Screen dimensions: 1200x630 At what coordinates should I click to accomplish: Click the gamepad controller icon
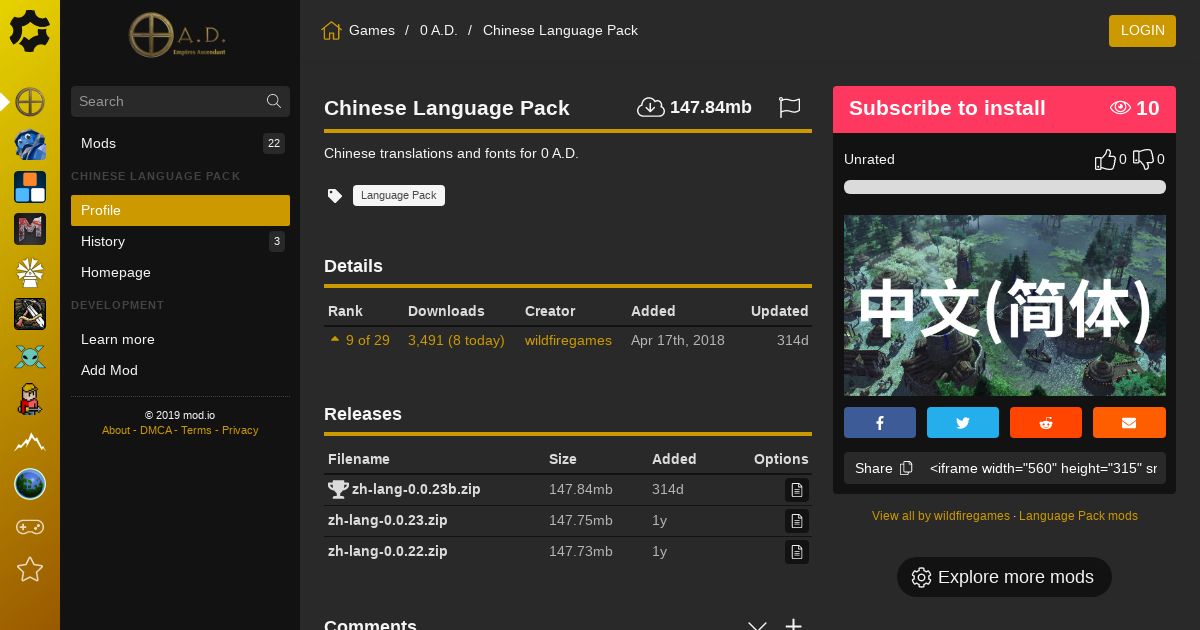pos(30,527)
